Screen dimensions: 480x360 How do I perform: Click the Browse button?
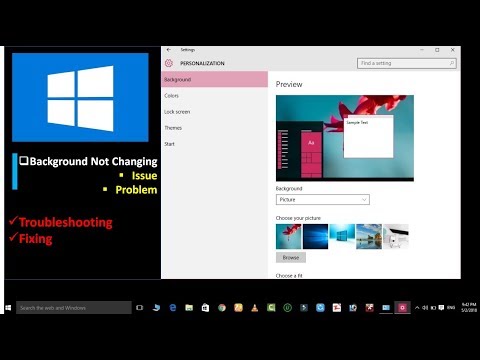click(291, 258)
